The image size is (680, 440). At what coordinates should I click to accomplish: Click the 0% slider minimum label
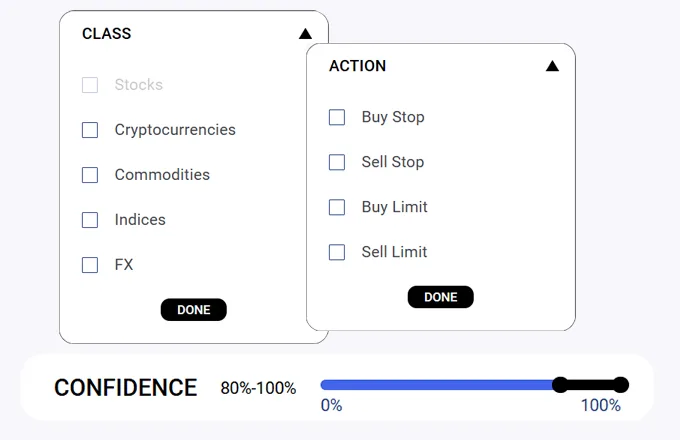[331, 405]
